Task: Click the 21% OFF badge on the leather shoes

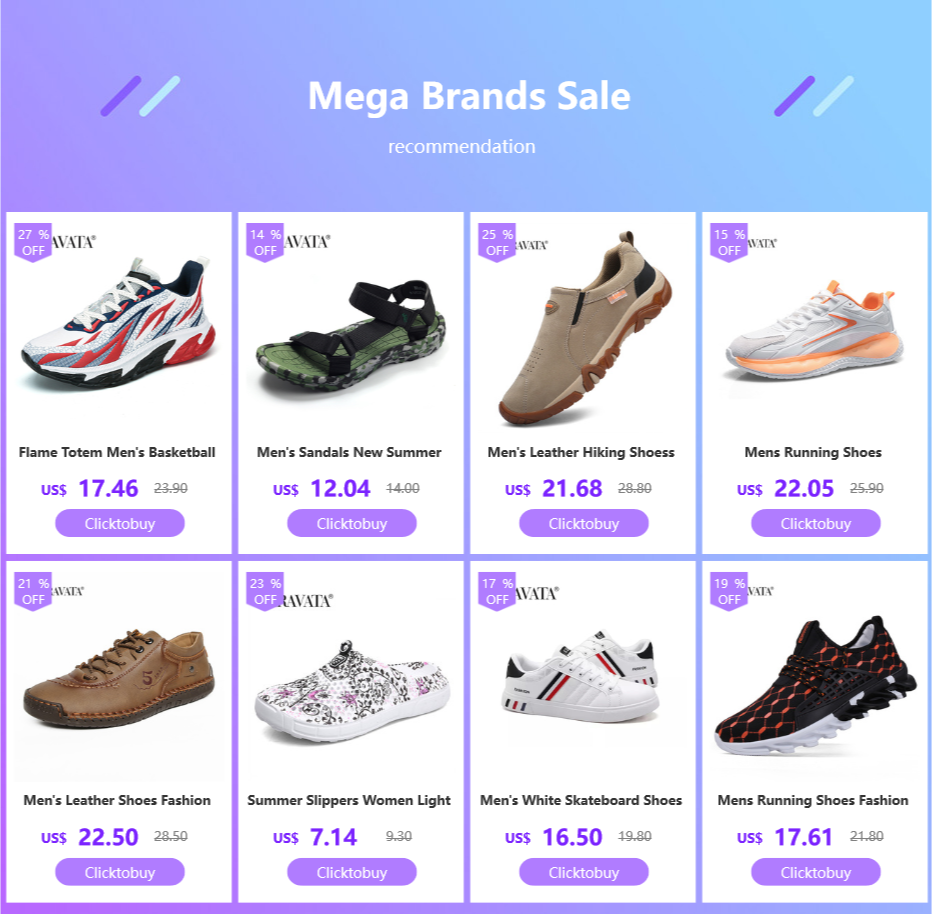Action: pos(33,591)
